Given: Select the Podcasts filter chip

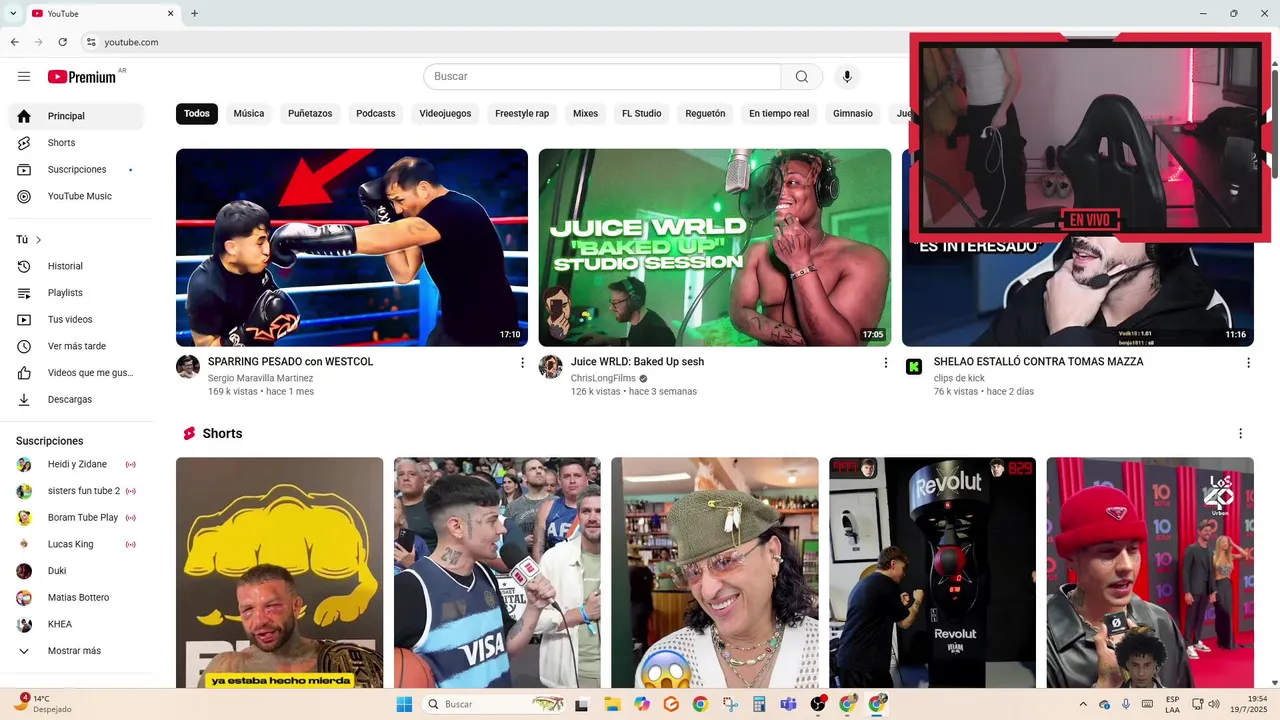Looking at the screenshot, I should pyautogui.click(x=376, y=114).
